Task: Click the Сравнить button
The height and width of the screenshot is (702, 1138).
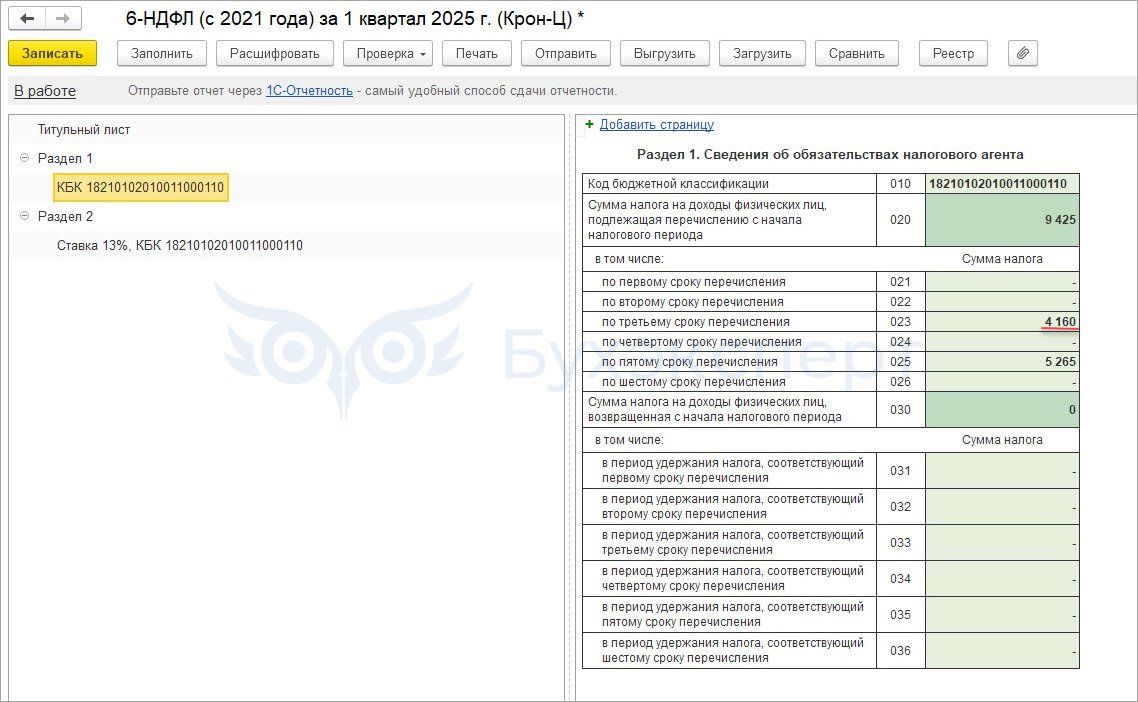Action: (x=856, y=53)
